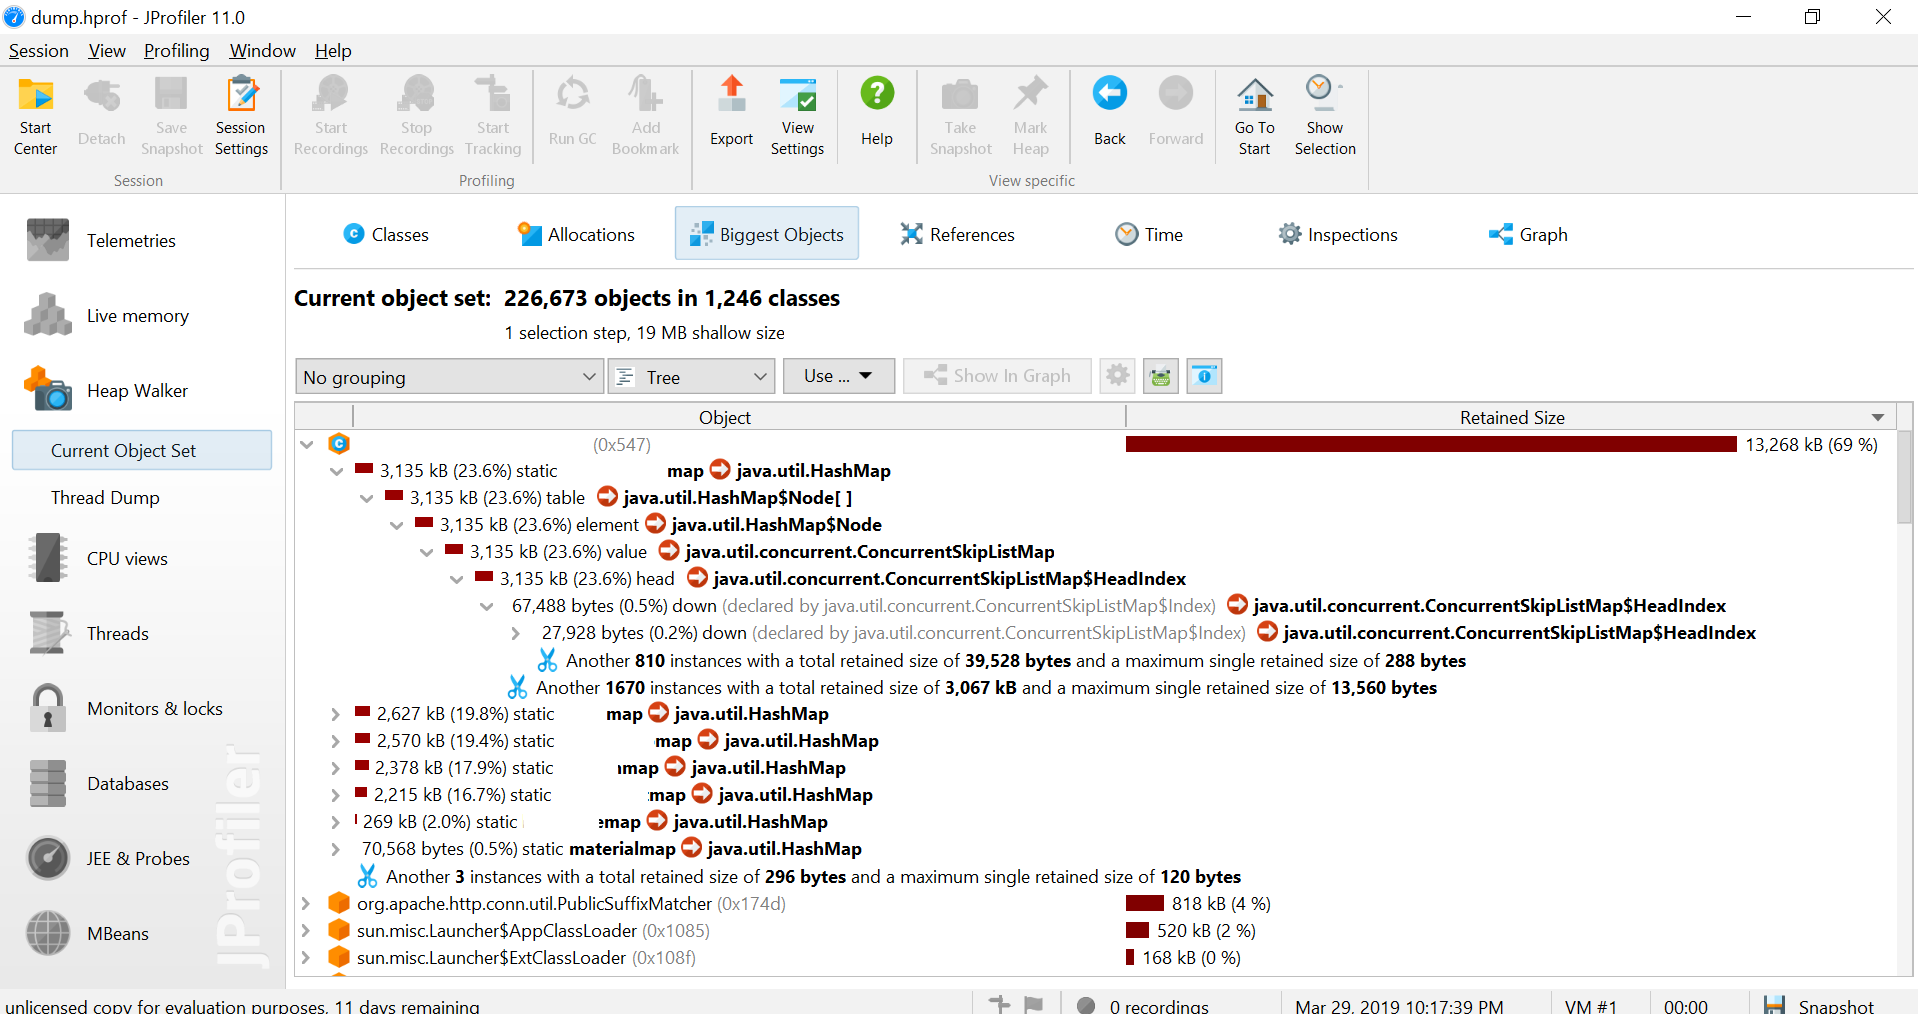Open the Profiling menu
This screenshot has width=1918, height=1014.
pos(176,51)
